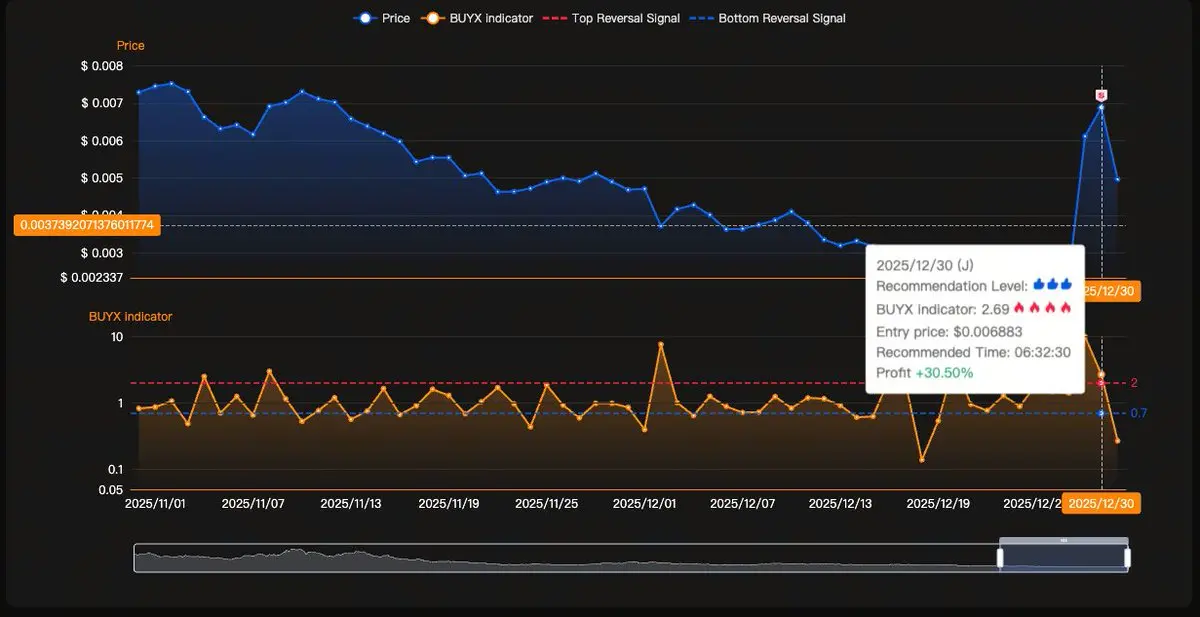
Task: Select the 2025/12/01 x-axis date
Action: [x=645, y=503]
